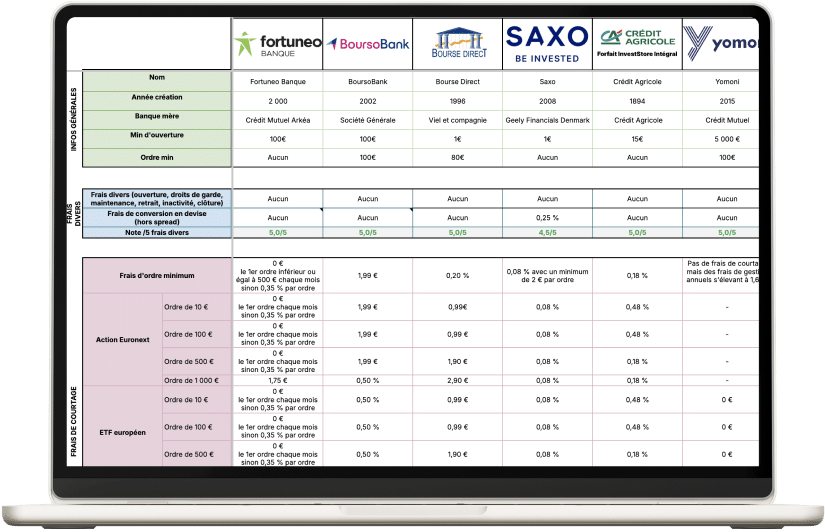The width and height of the screenshot is (825, 532).
Task: Select Fortuneo's '1,75 €' fee cell
Action: click(x=278, y=380)
